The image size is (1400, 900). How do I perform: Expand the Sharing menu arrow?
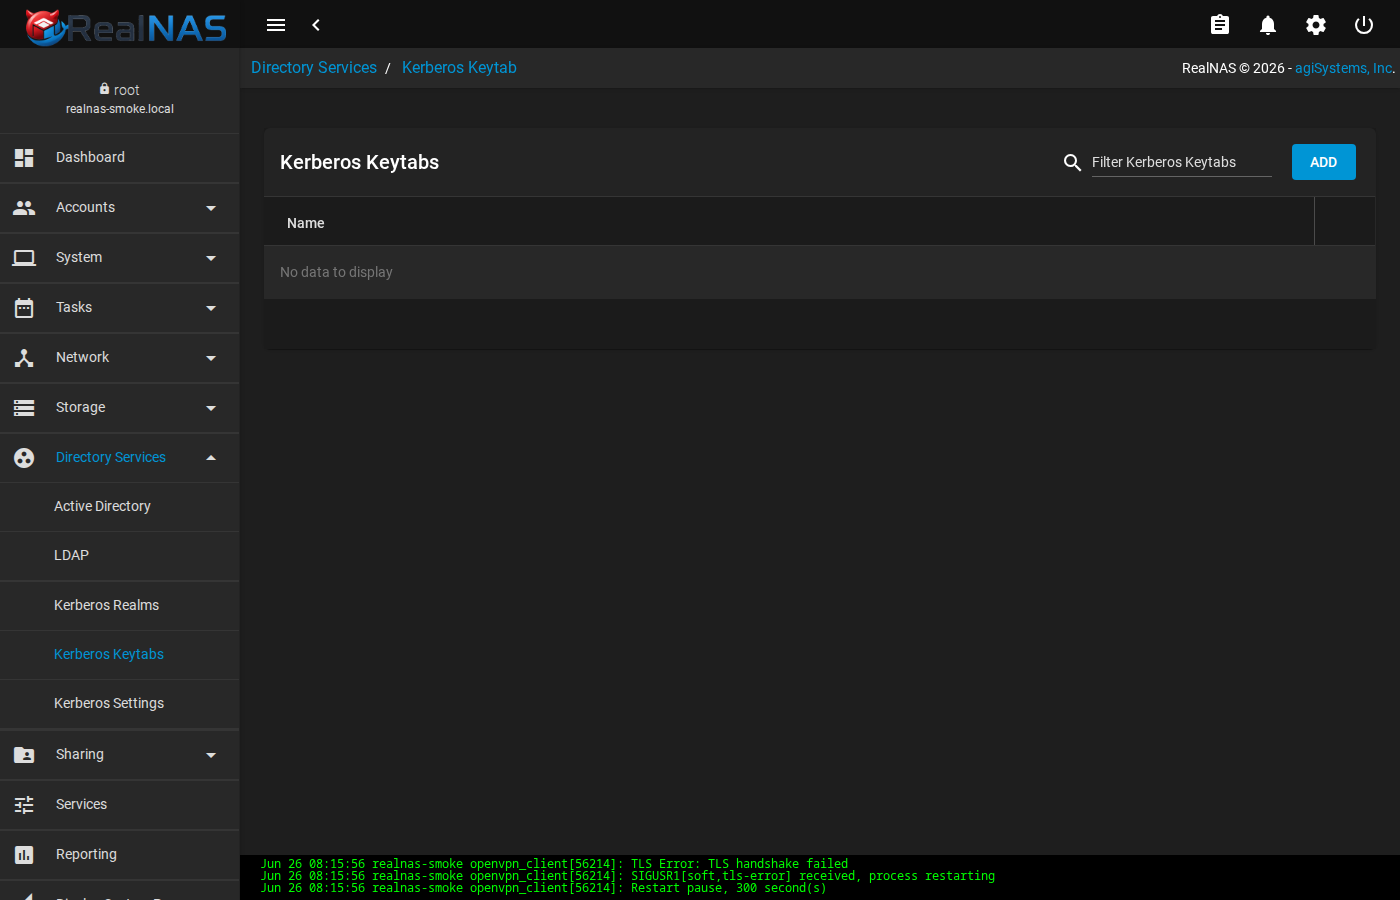click(211, 755)
